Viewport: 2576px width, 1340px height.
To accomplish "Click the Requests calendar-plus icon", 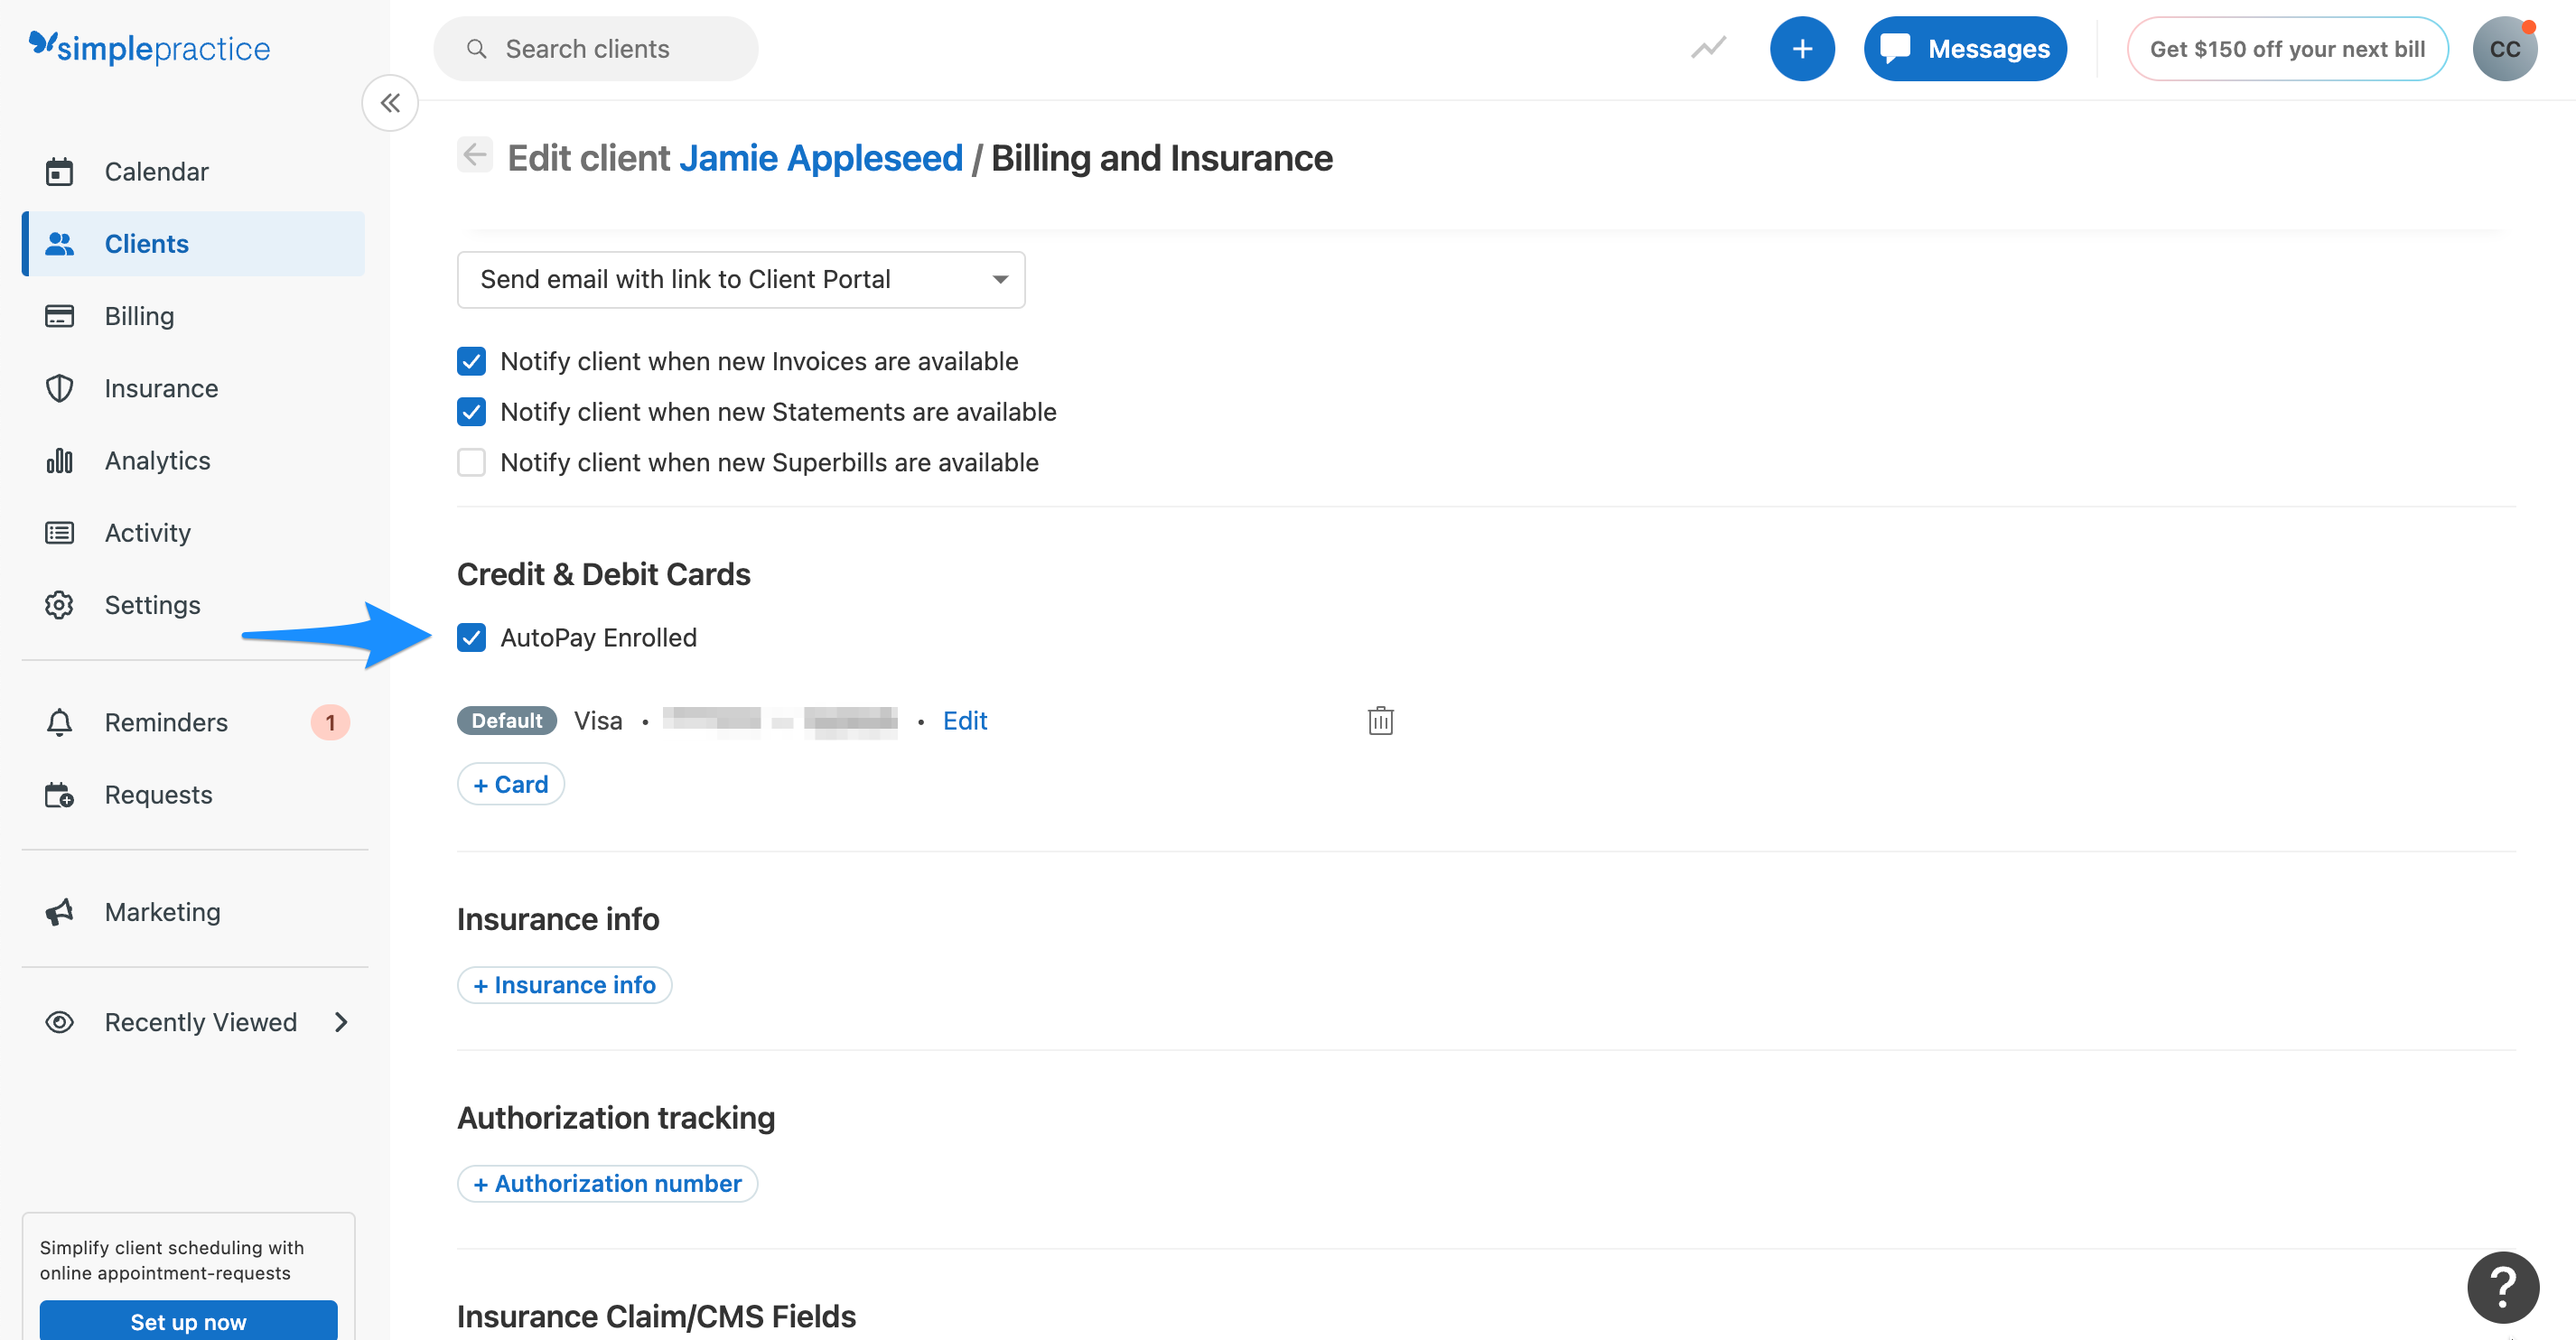I will (59, 794).
